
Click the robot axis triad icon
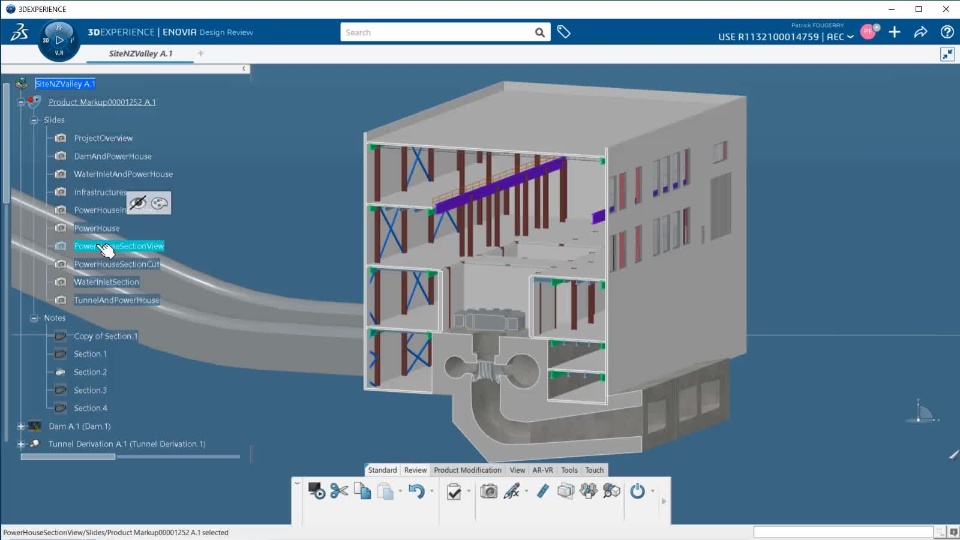(922, 412)
